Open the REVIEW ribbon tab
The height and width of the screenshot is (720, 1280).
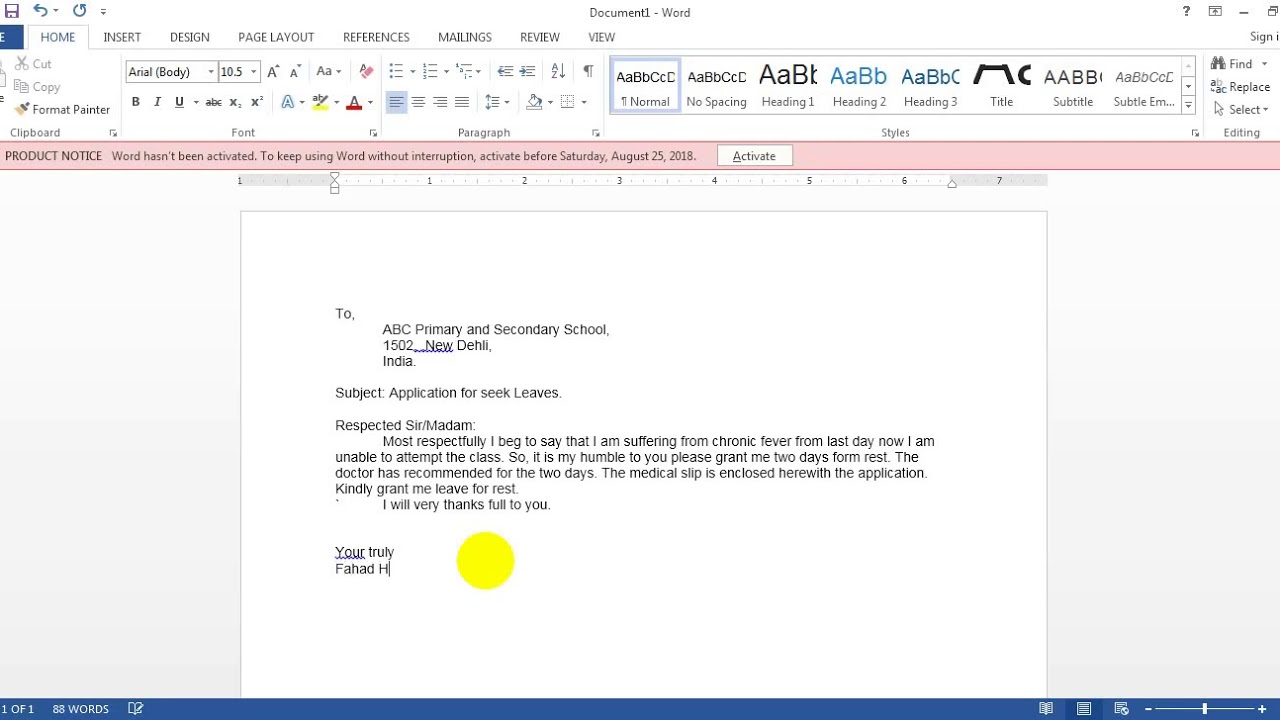540,37
